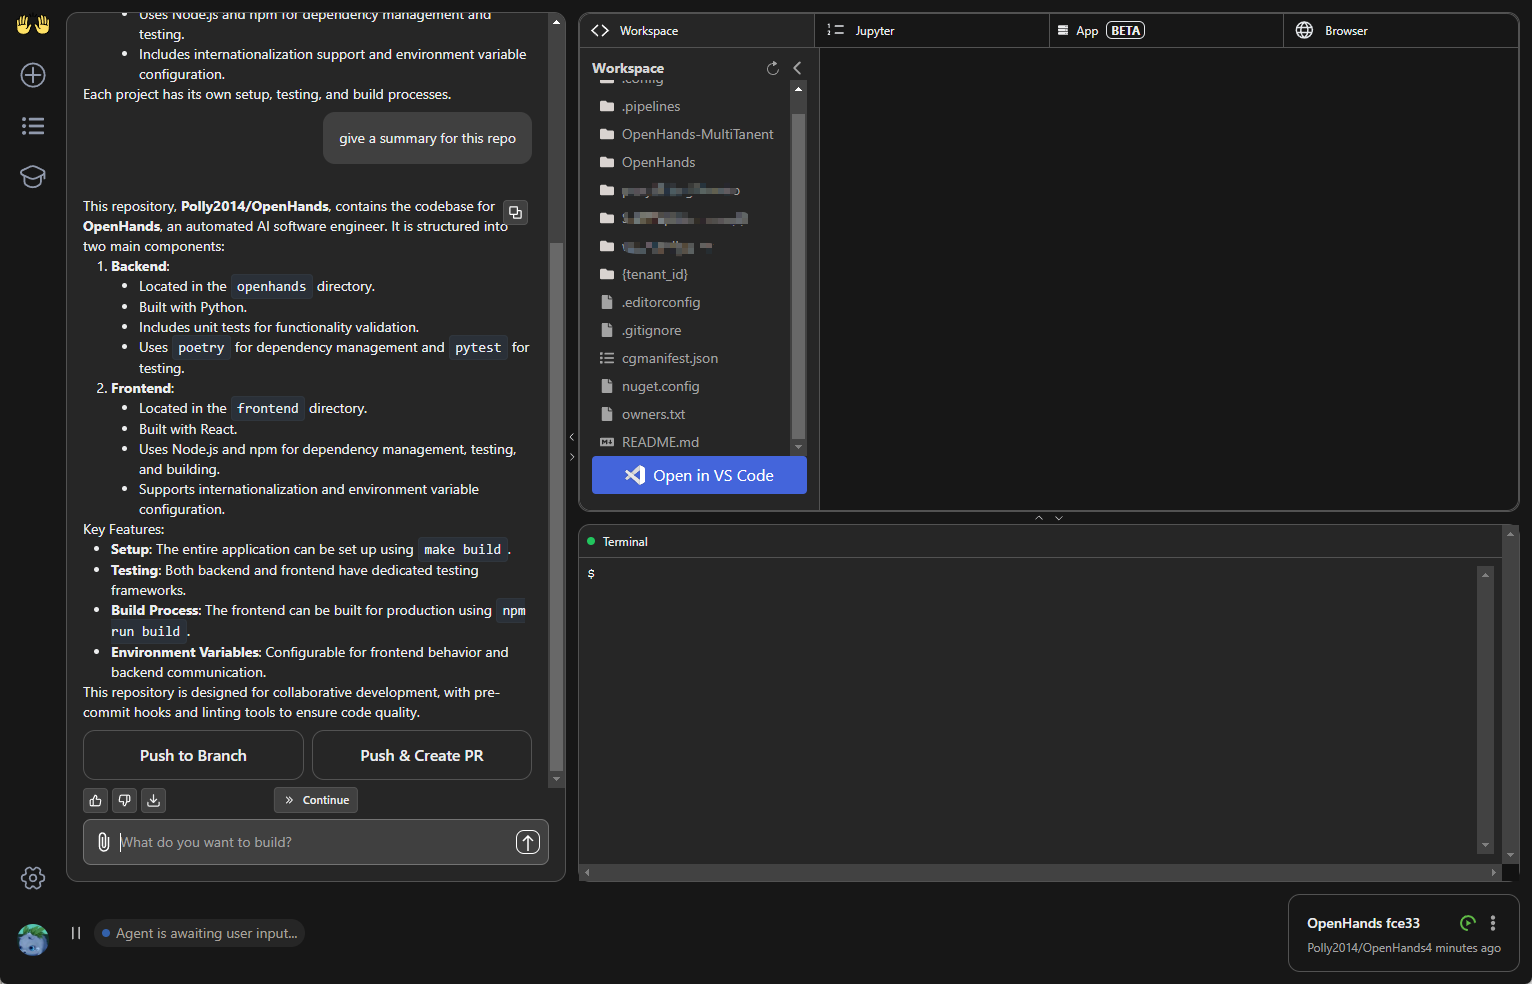1532x984 pixels.
Task: Collapse terminal with down chevron
Action: pyautogui.click(x=1059, y=518)
